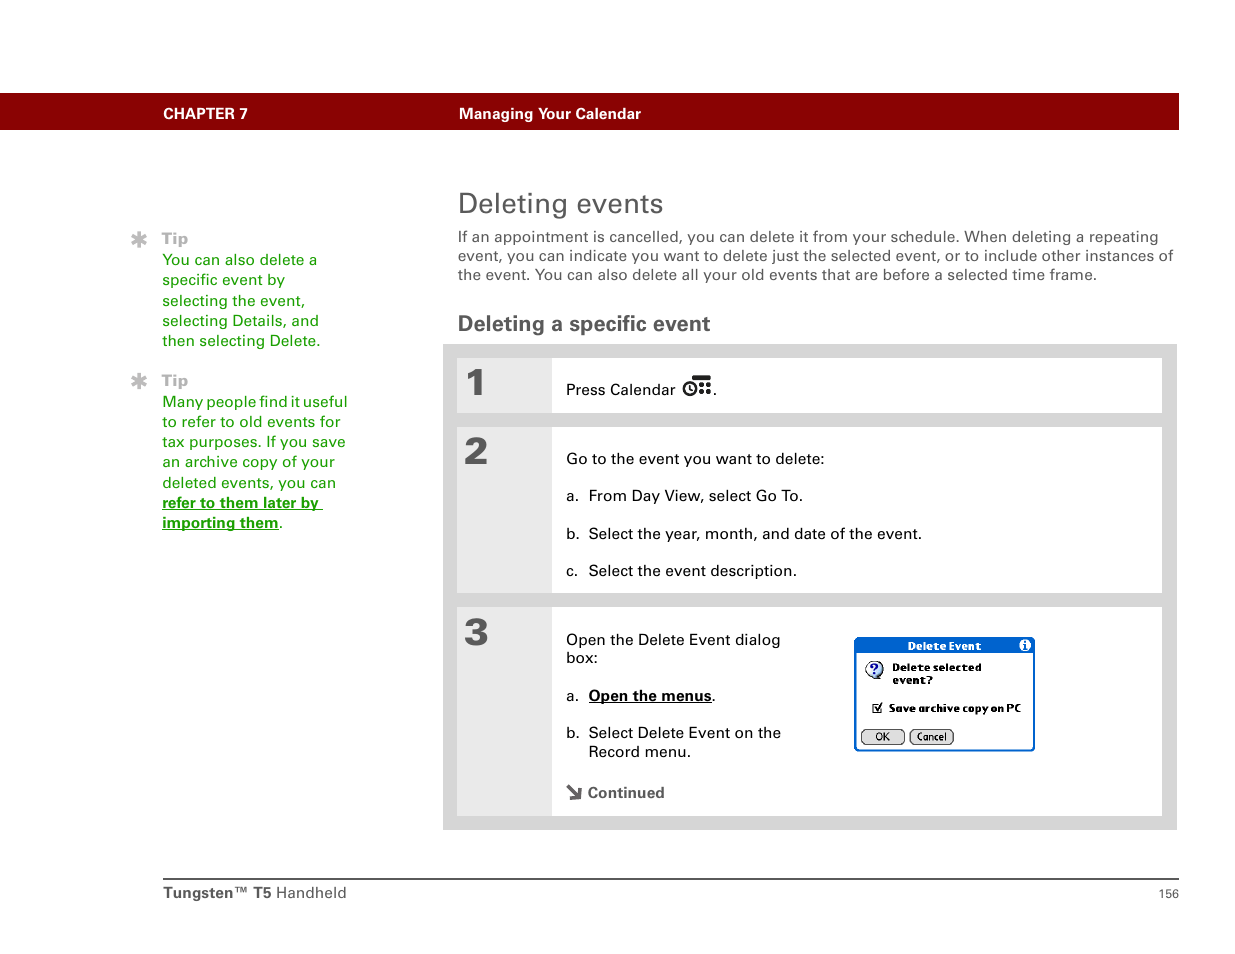
Task: Click the question mark icon beside Delete selected event
Action: tap(875, 670)
